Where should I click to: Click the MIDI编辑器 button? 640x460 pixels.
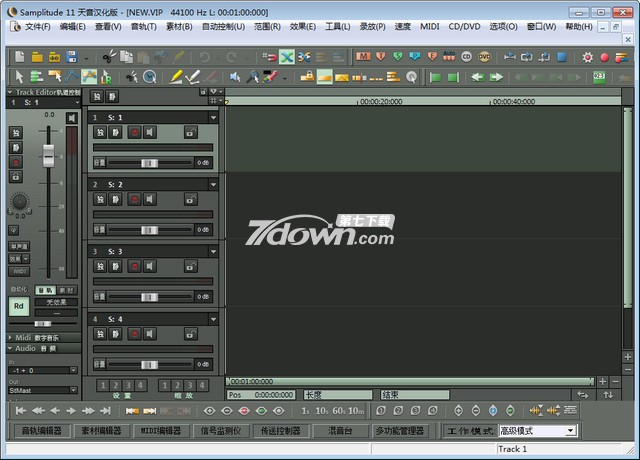[x=160, y=430]
